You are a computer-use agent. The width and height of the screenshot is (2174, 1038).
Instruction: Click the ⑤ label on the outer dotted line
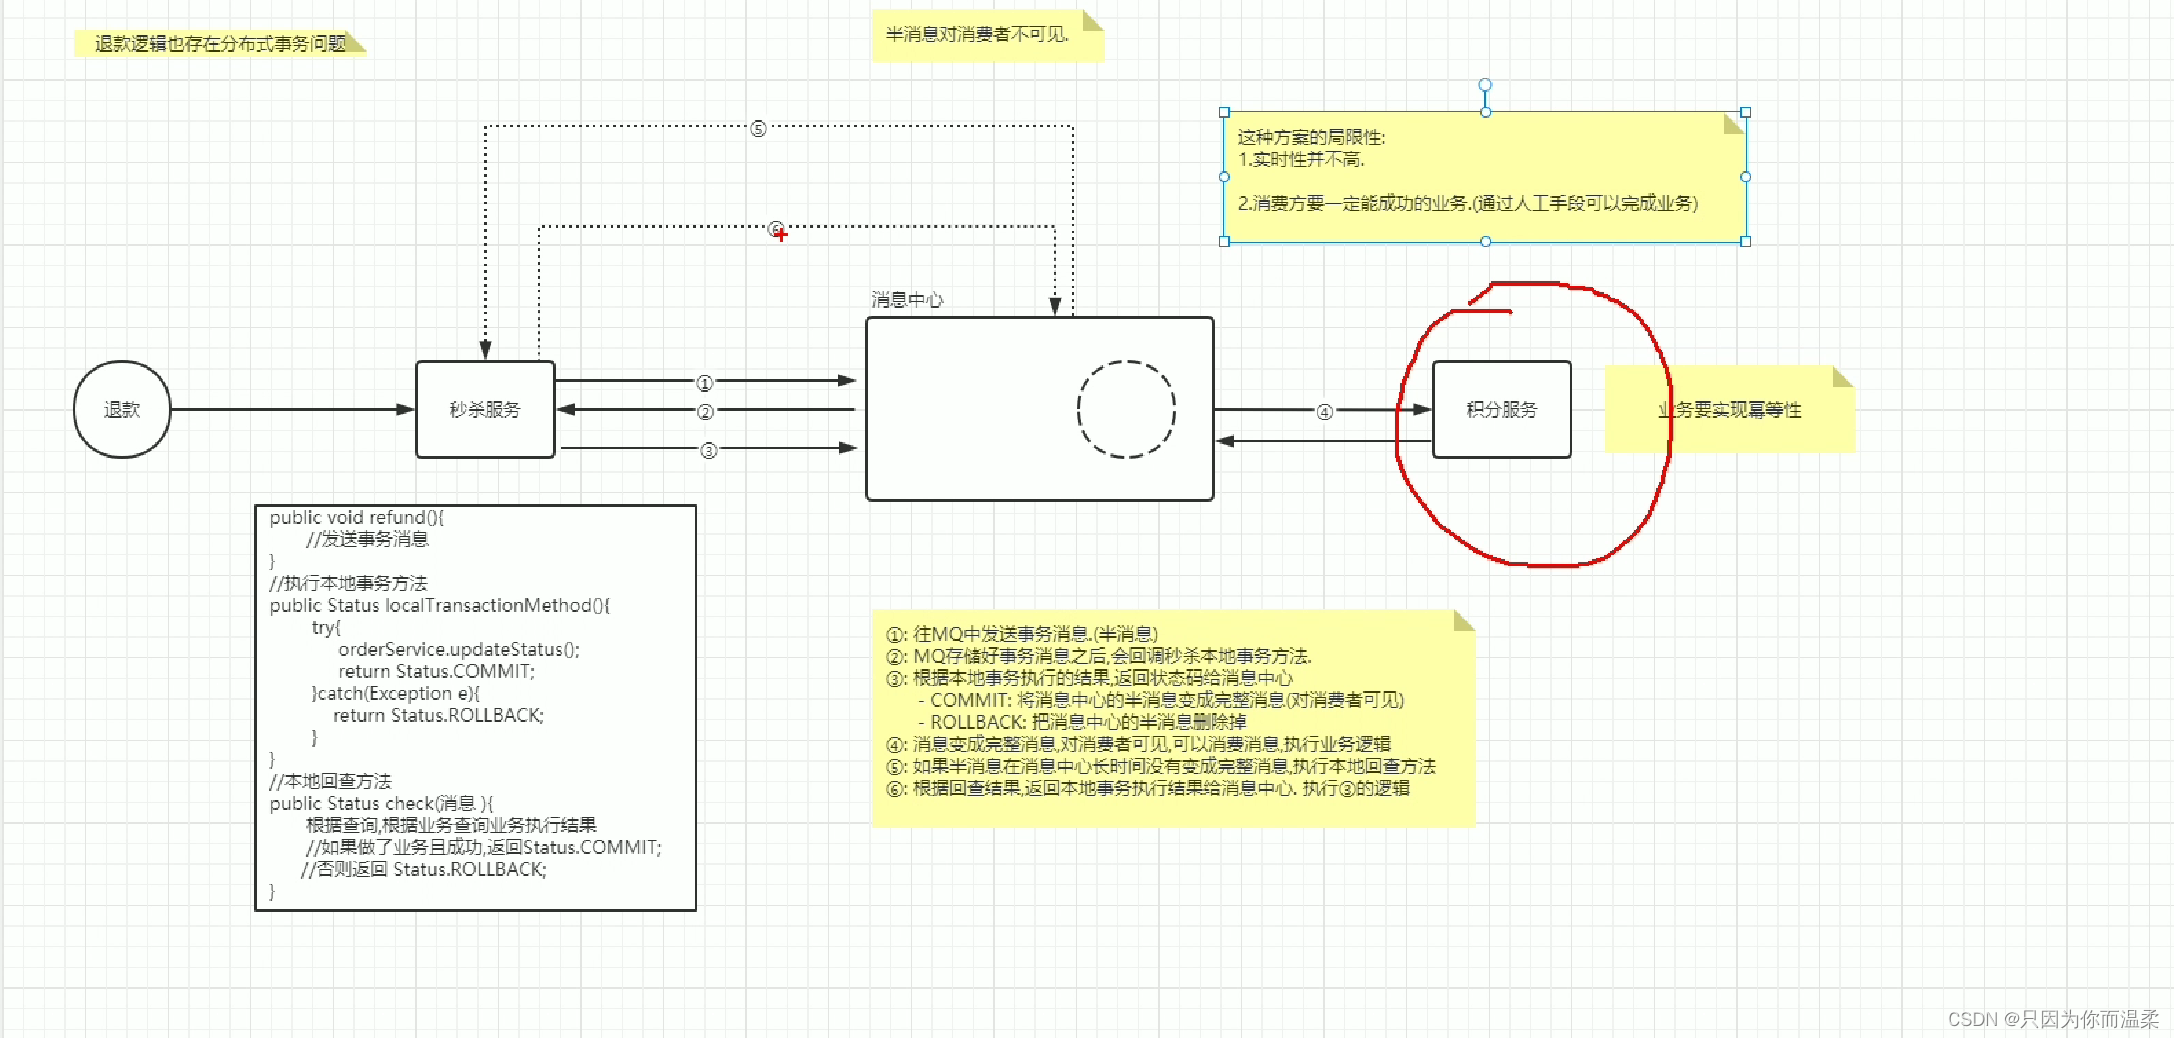point(758,129)
